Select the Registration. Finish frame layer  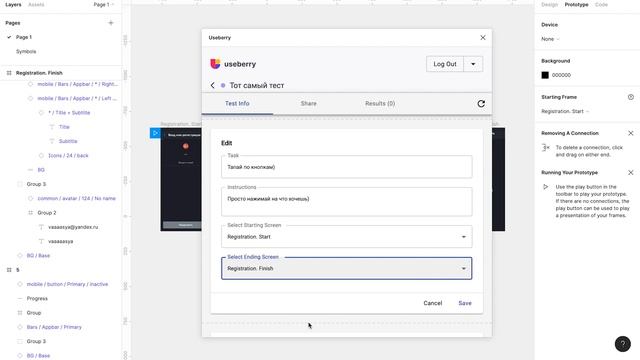[x=39, y=73]
